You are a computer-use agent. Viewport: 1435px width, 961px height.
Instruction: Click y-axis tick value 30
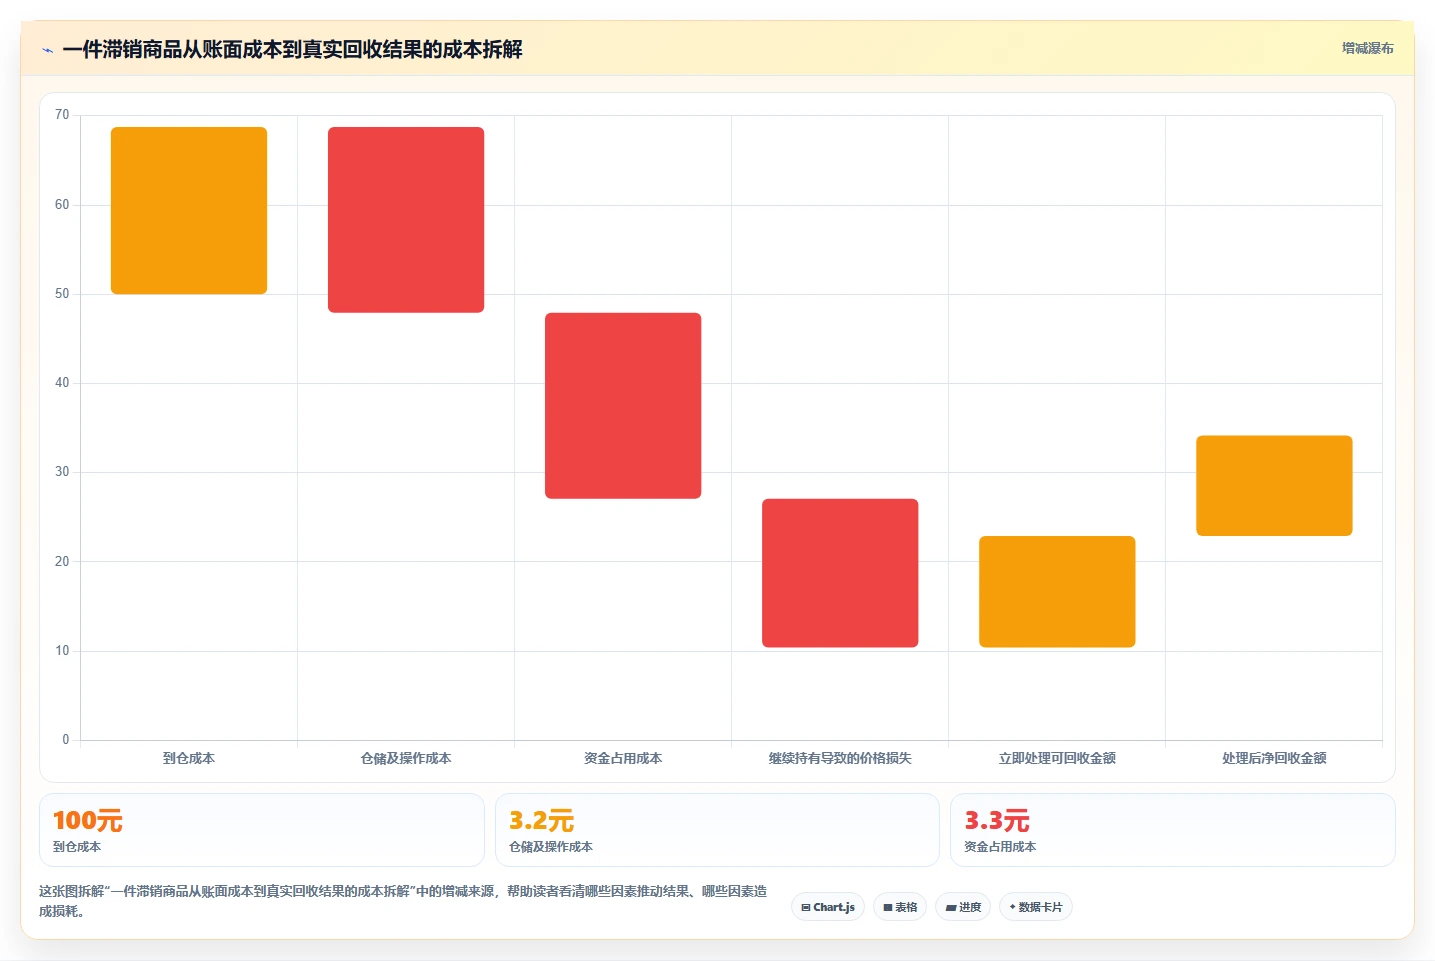(x=62, y=472)
